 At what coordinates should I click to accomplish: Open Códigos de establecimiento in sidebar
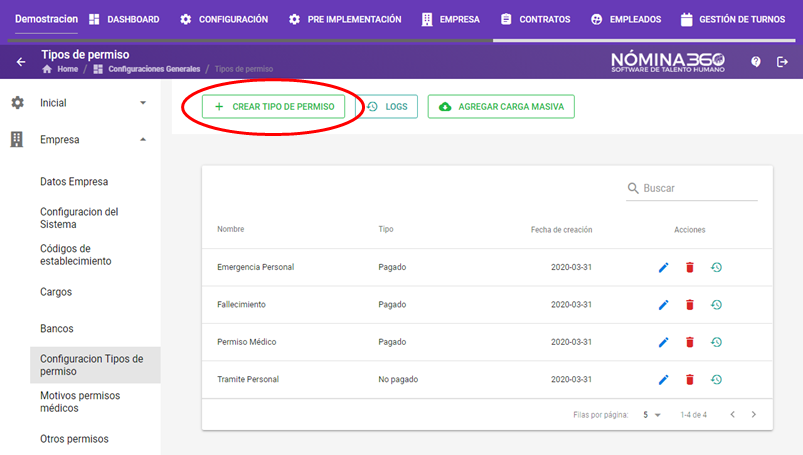(x=76, y=255)
